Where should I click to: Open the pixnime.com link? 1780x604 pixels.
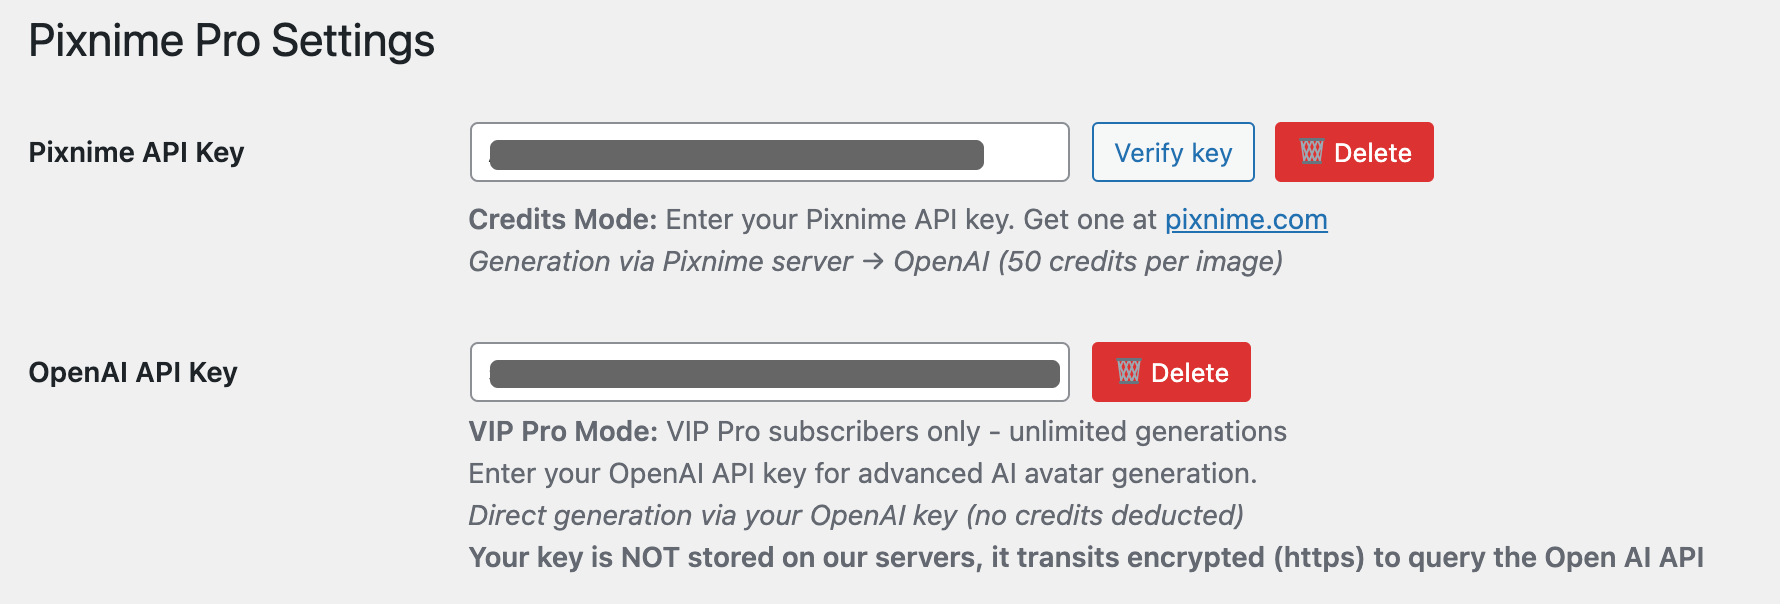point(1246,220)
